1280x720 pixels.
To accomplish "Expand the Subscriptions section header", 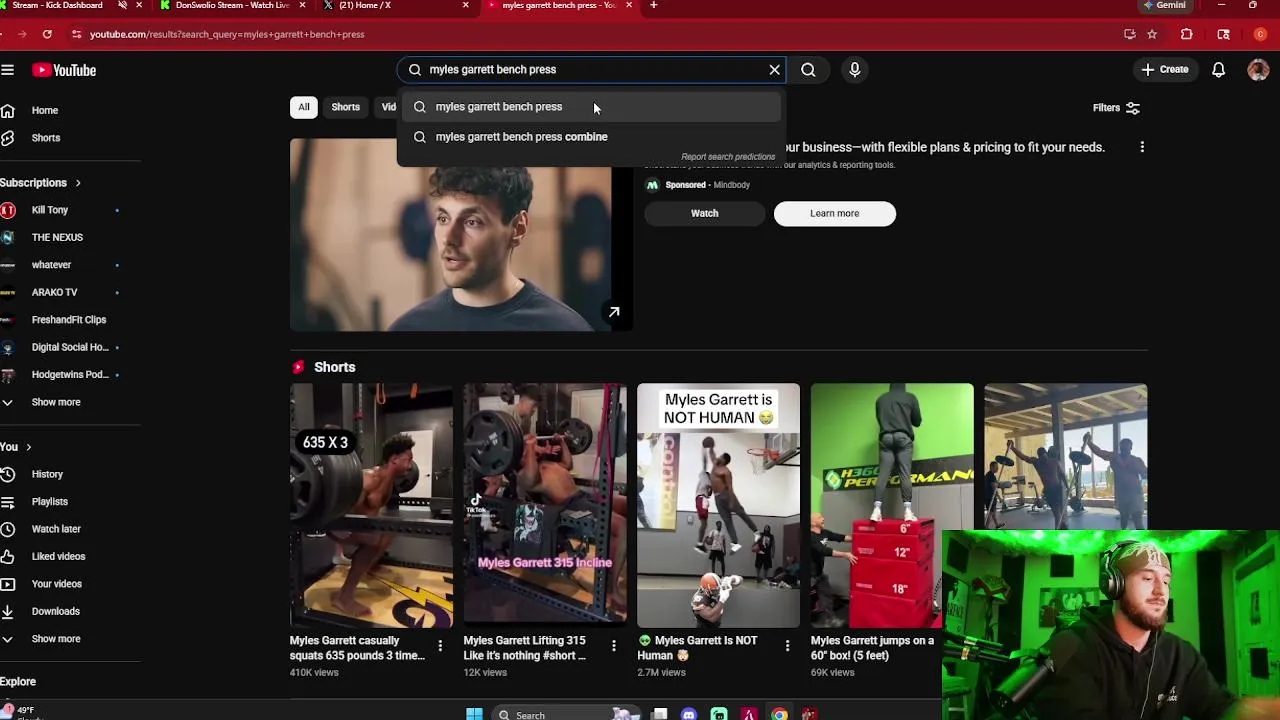I will click(40, 183).
